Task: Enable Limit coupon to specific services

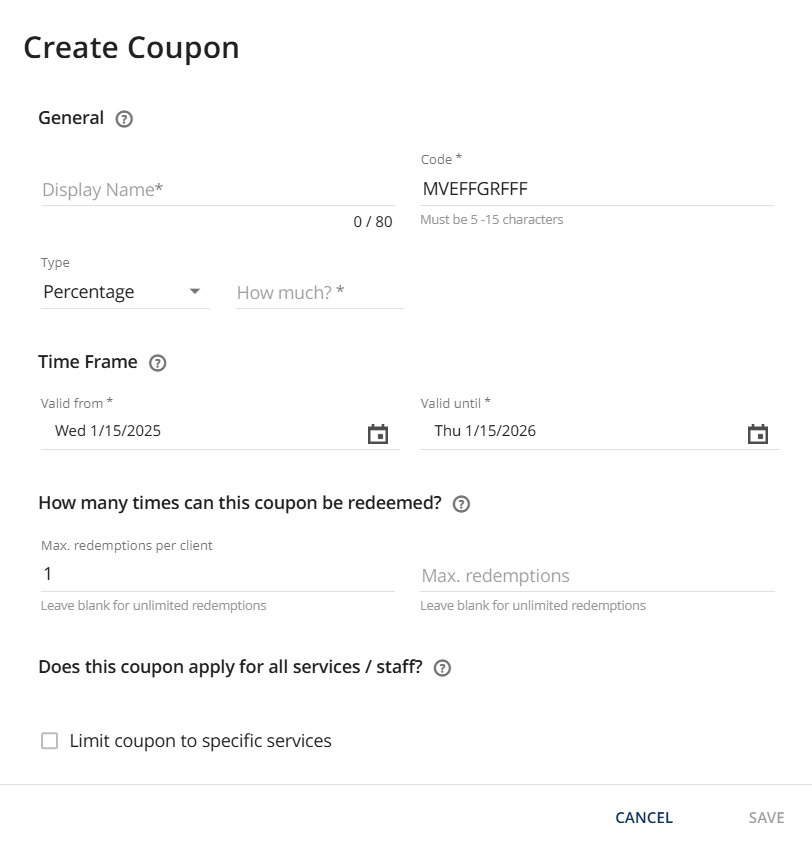Action: click(x=50, y=741)
